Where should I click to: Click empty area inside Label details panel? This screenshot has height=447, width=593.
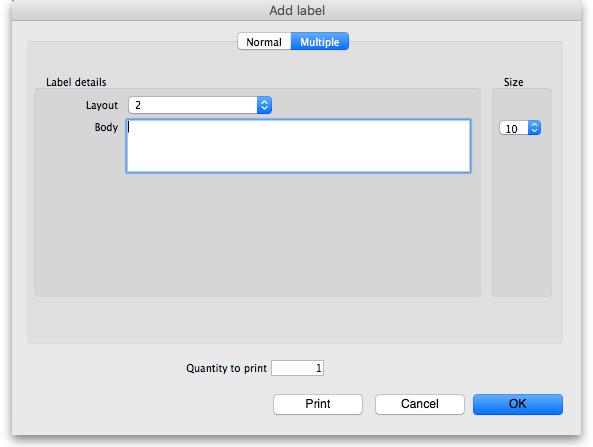point(257,234)
